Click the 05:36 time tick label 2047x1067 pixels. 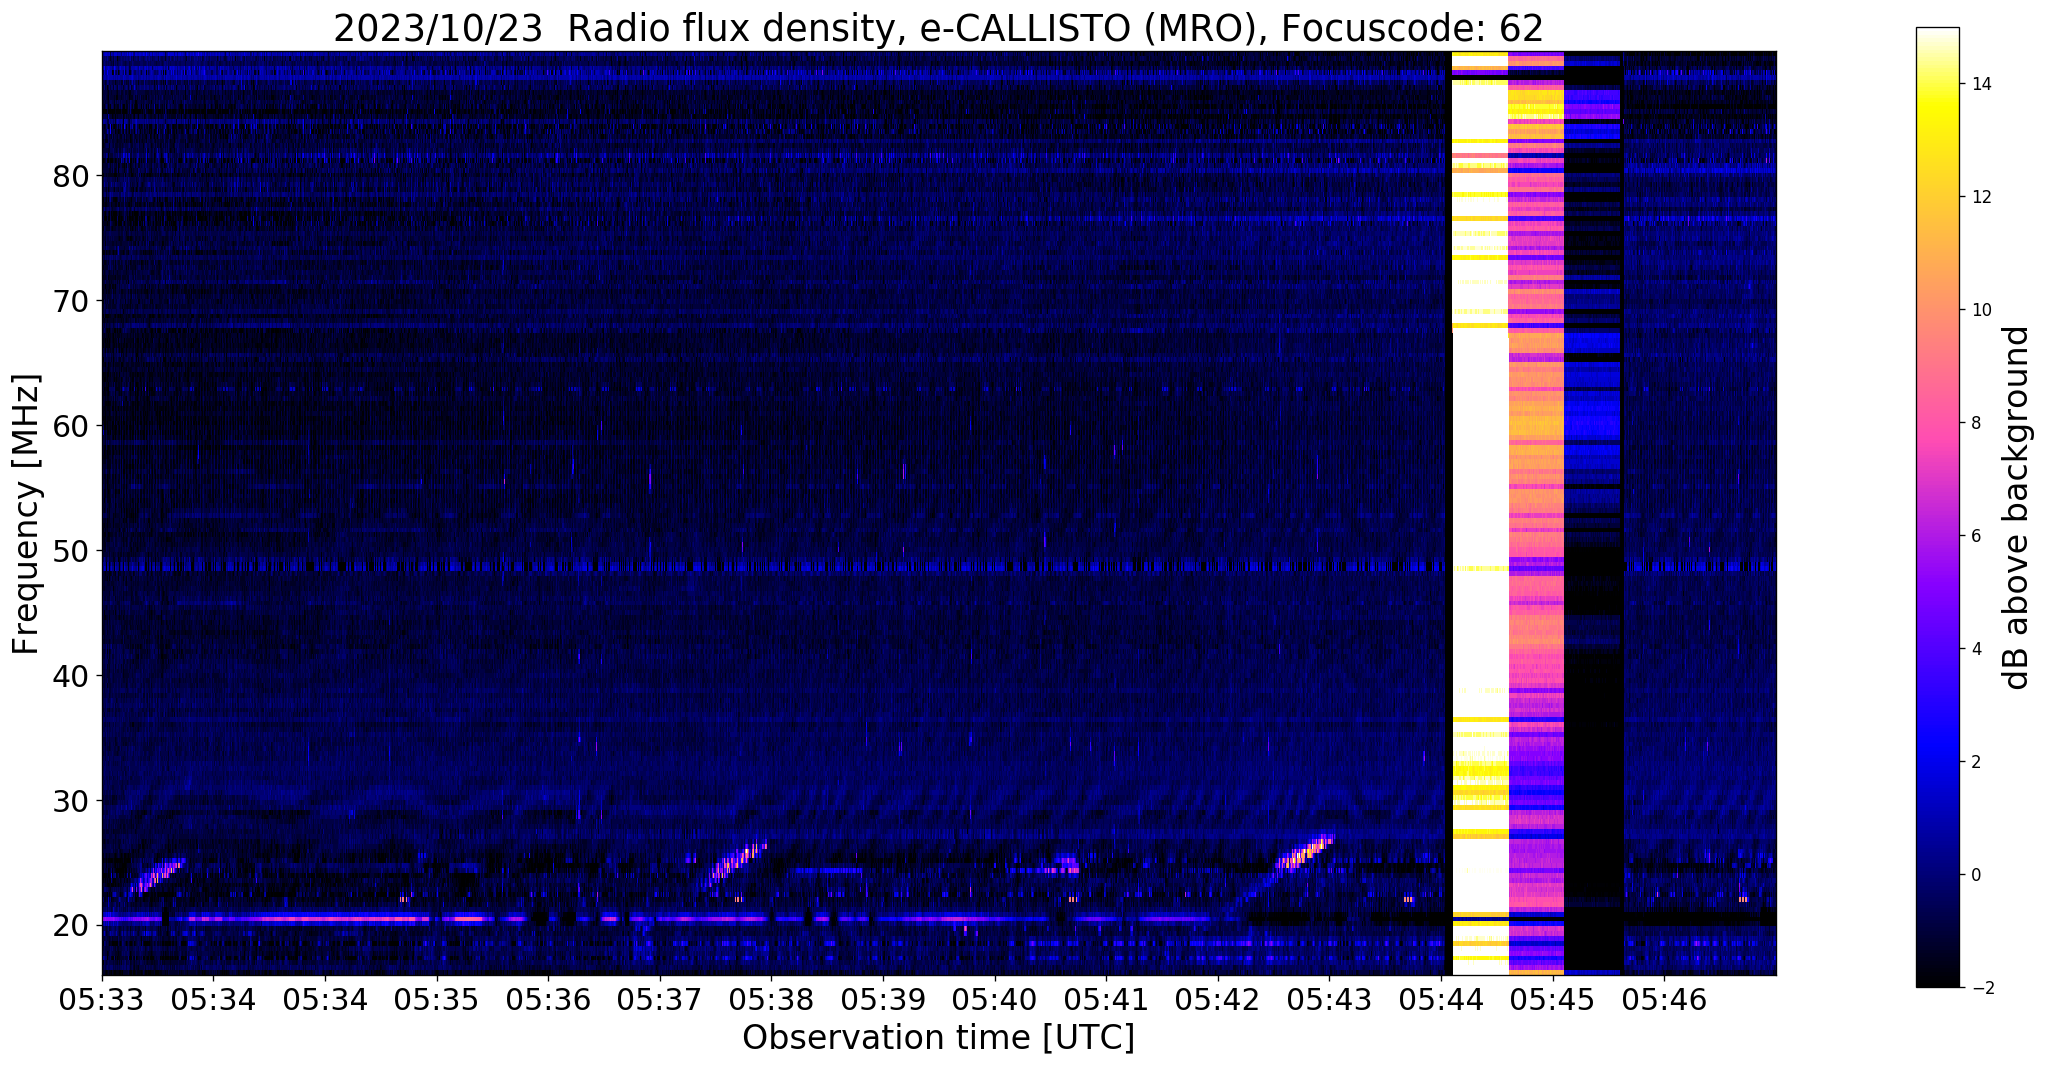pos(548,1000)
